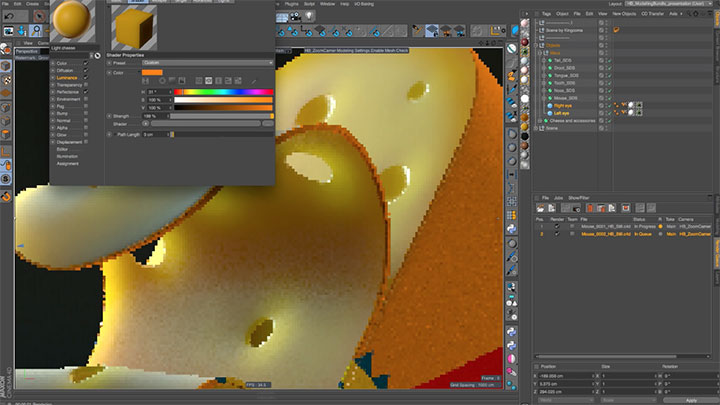Enable the Environment channel checkbox
The image size is (720, 405).
point(86,99)
